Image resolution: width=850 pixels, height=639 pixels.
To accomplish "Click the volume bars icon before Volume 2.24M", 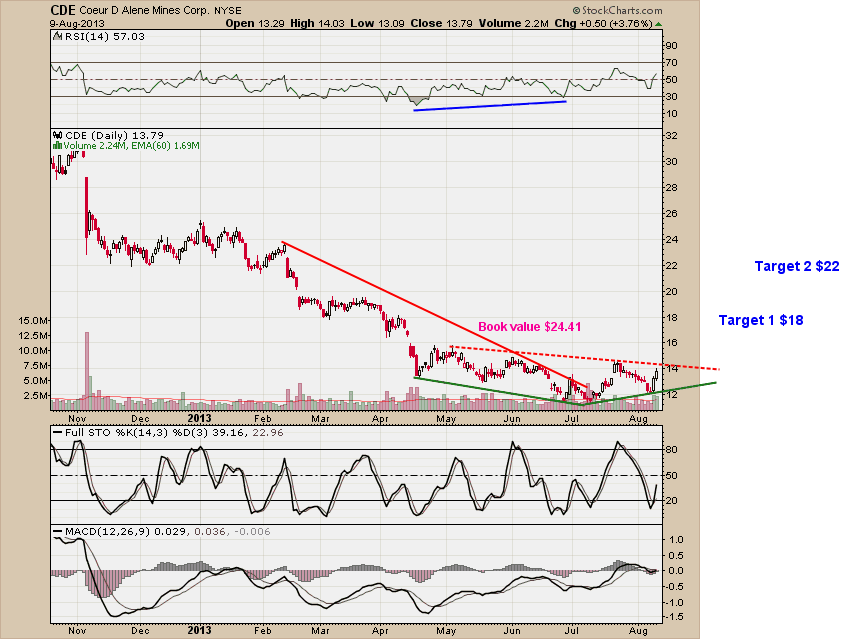I will pos(57,146).
